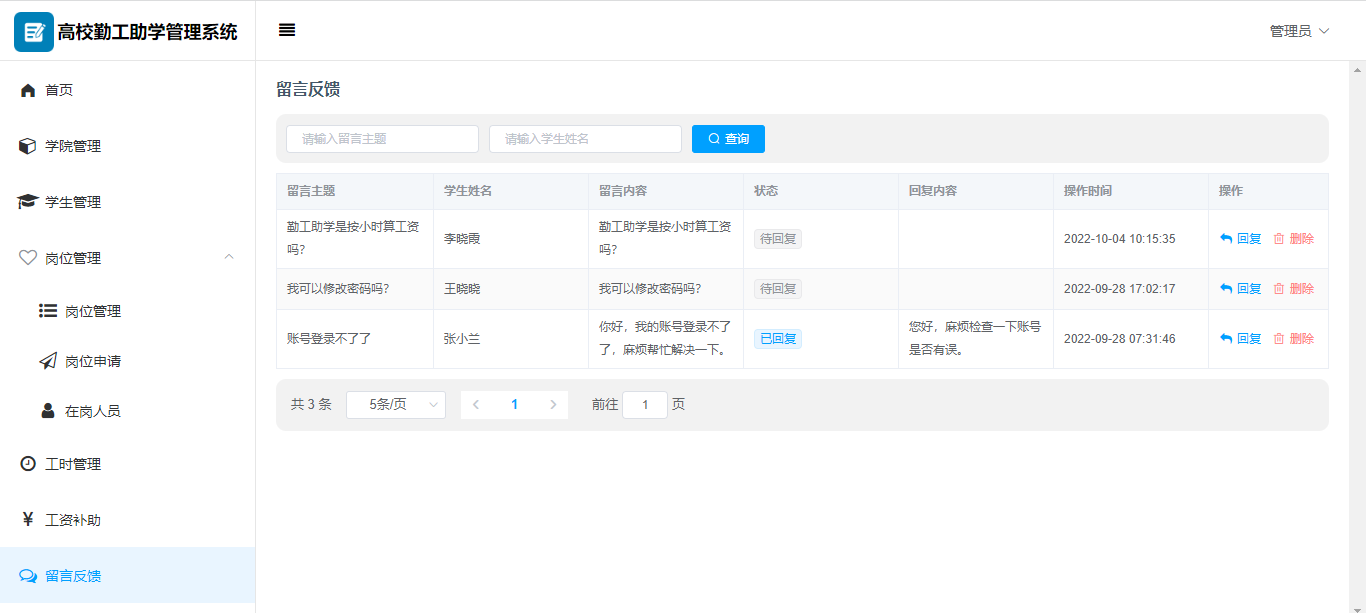
Task: Click the next page arrow
Action: 553,405
